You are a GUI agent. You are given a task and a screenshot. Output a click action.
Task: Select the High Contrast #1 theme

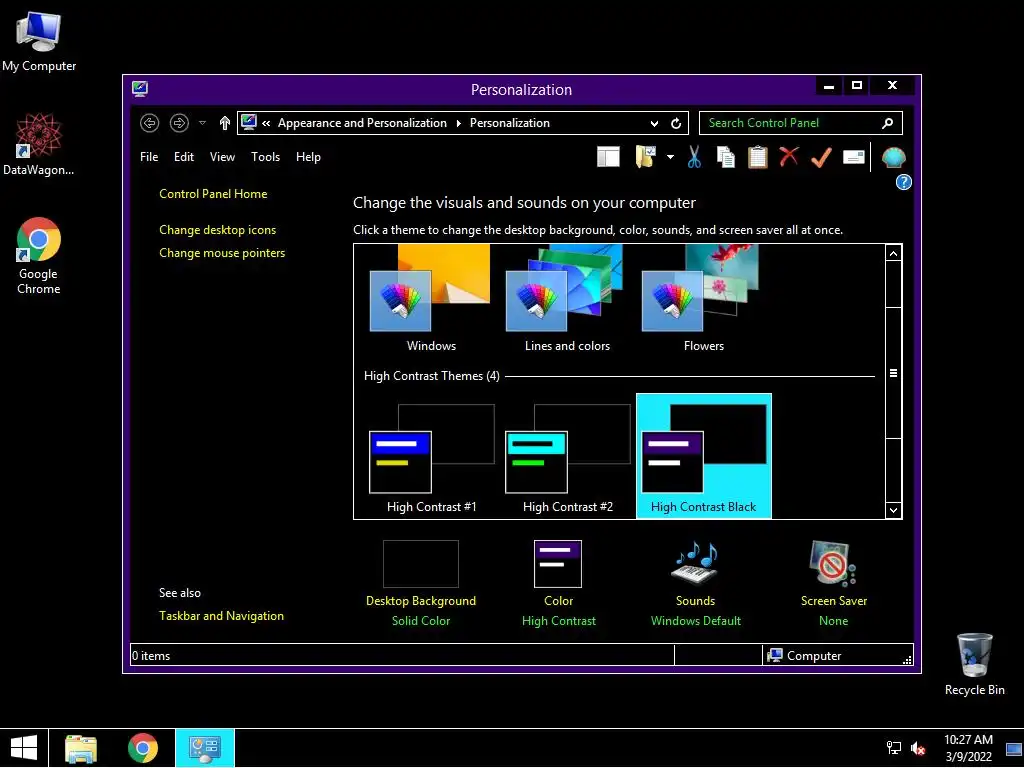click(x=431, y=457)
